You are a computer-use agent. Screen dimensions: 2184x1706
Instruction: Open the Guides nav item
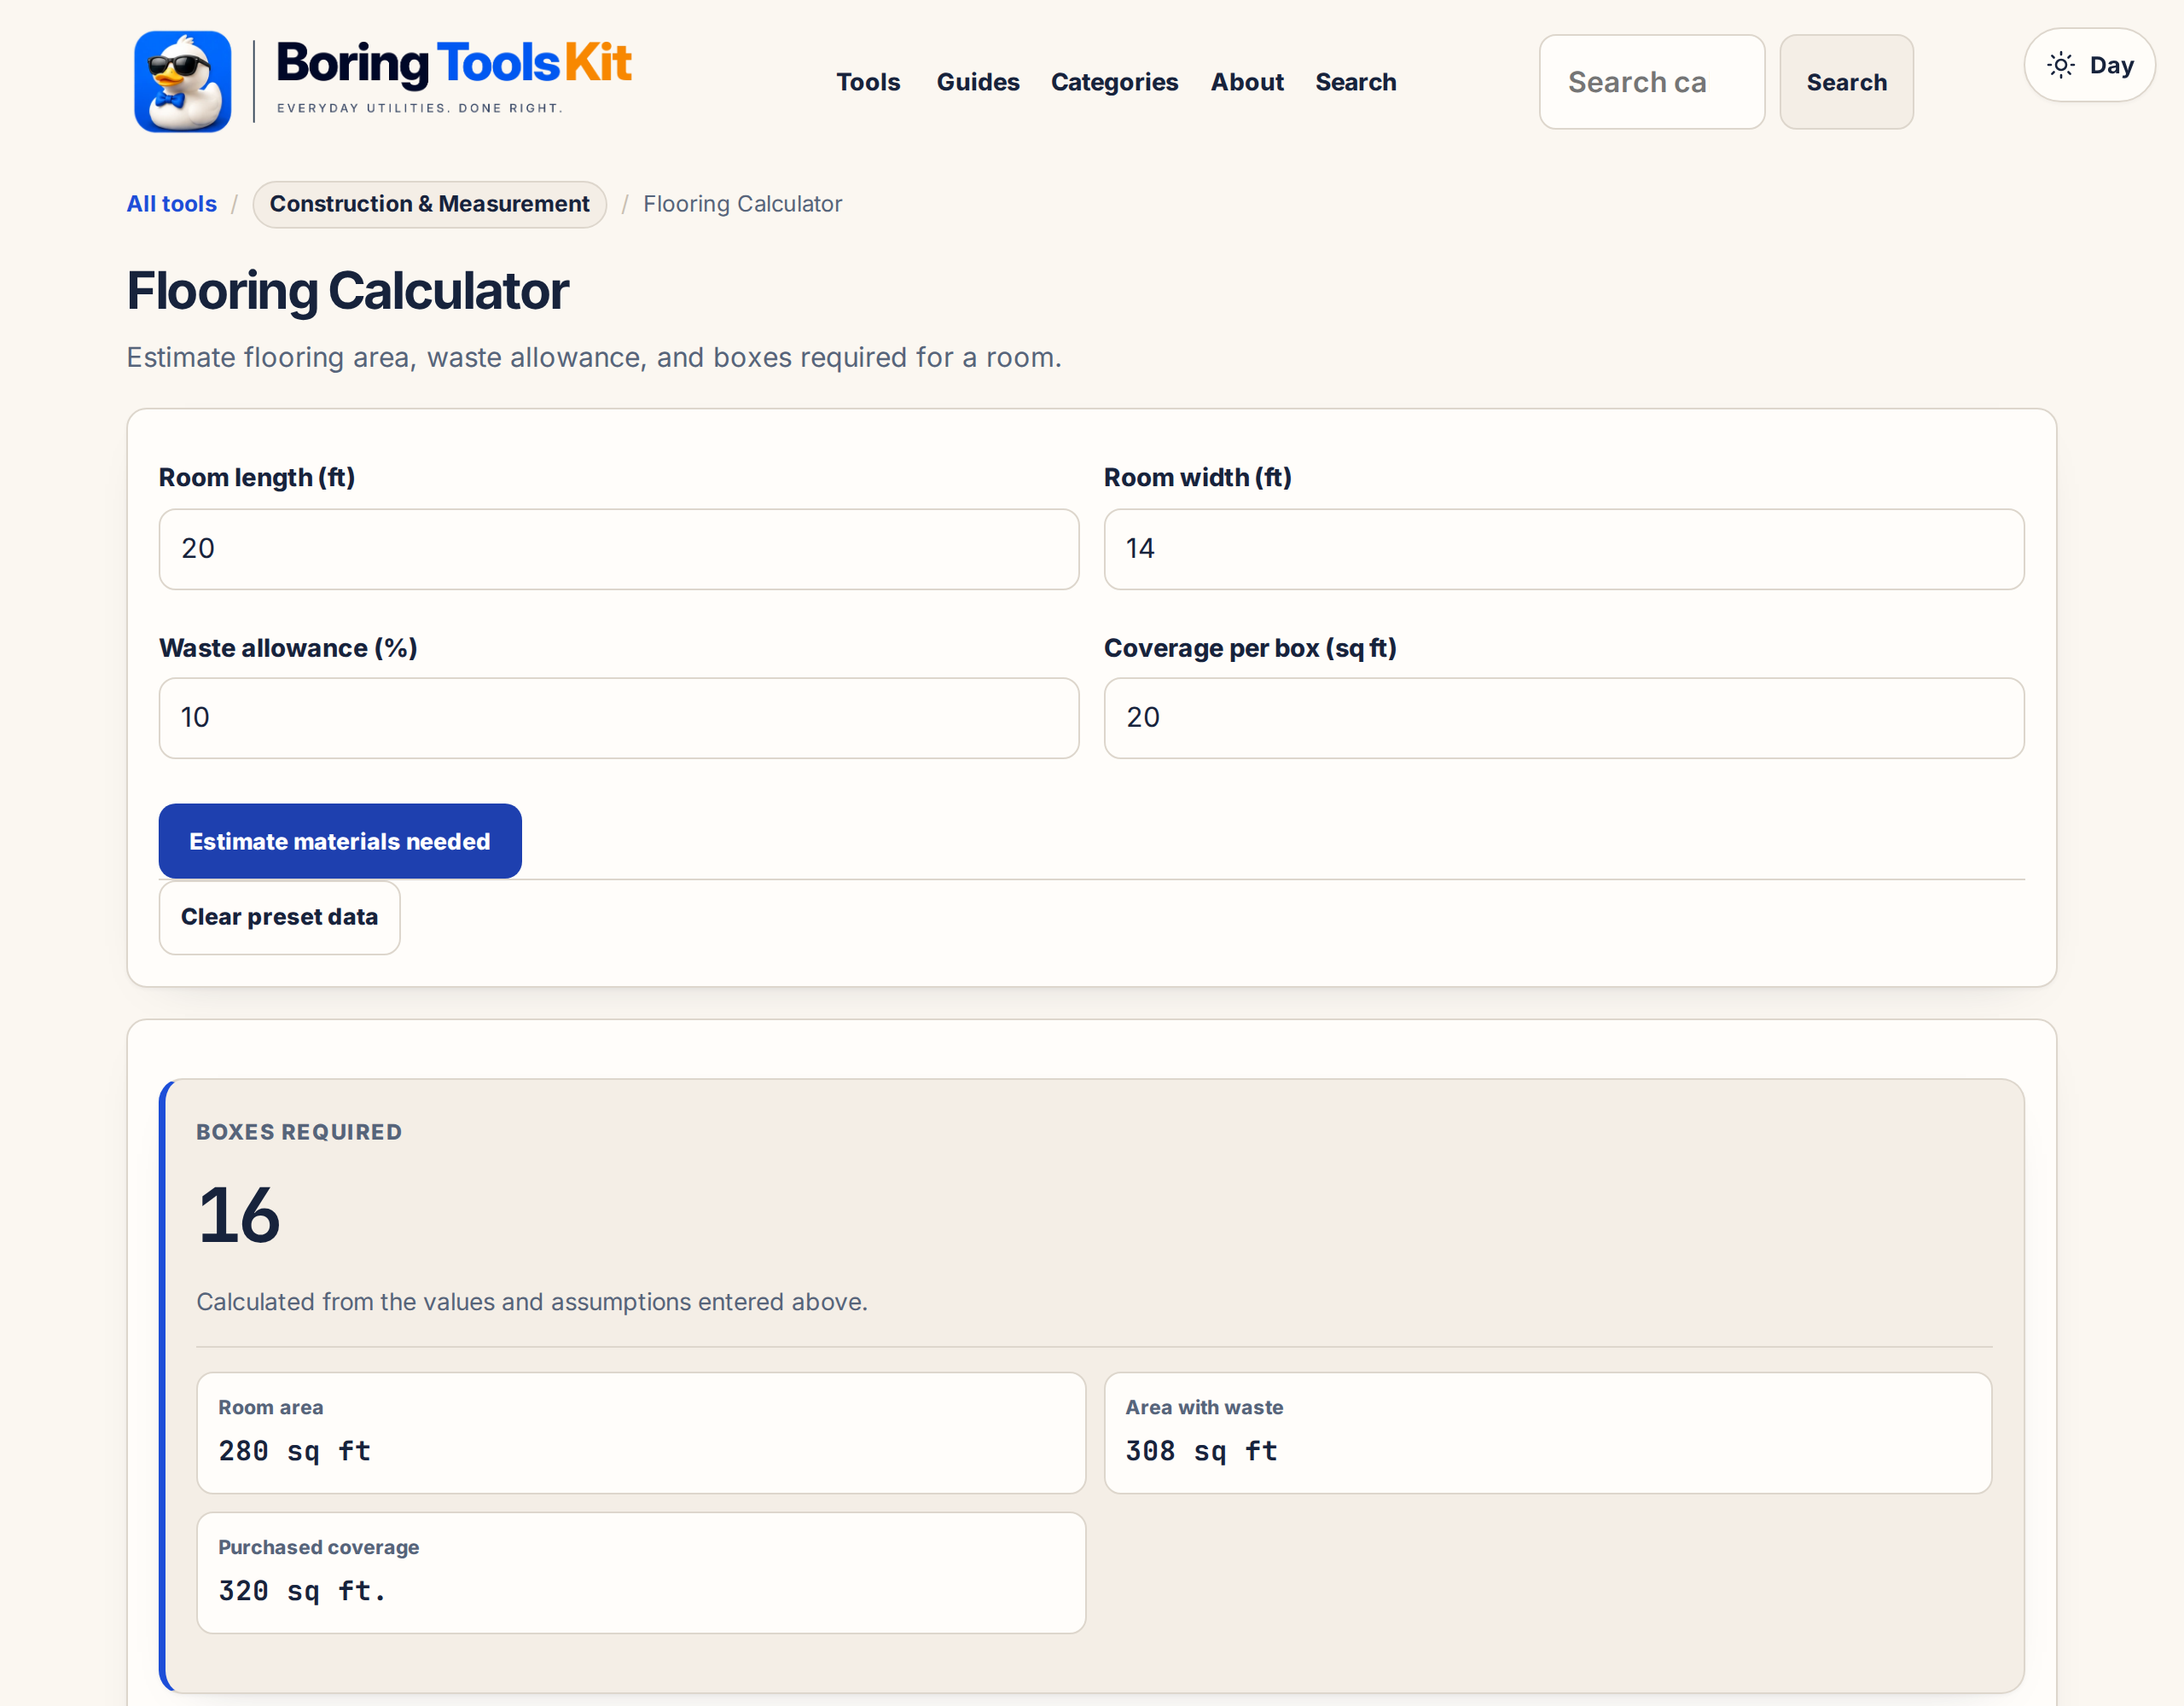pos(977,82)
